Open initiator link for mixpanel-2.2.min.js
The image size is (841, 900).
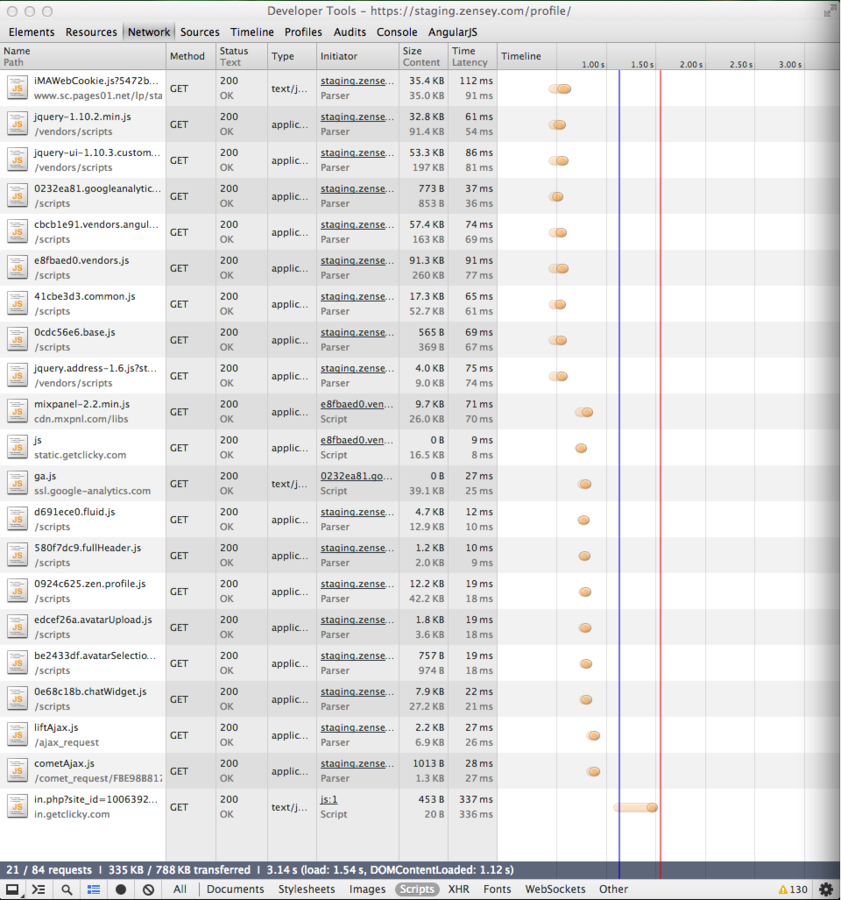point(356,404)
